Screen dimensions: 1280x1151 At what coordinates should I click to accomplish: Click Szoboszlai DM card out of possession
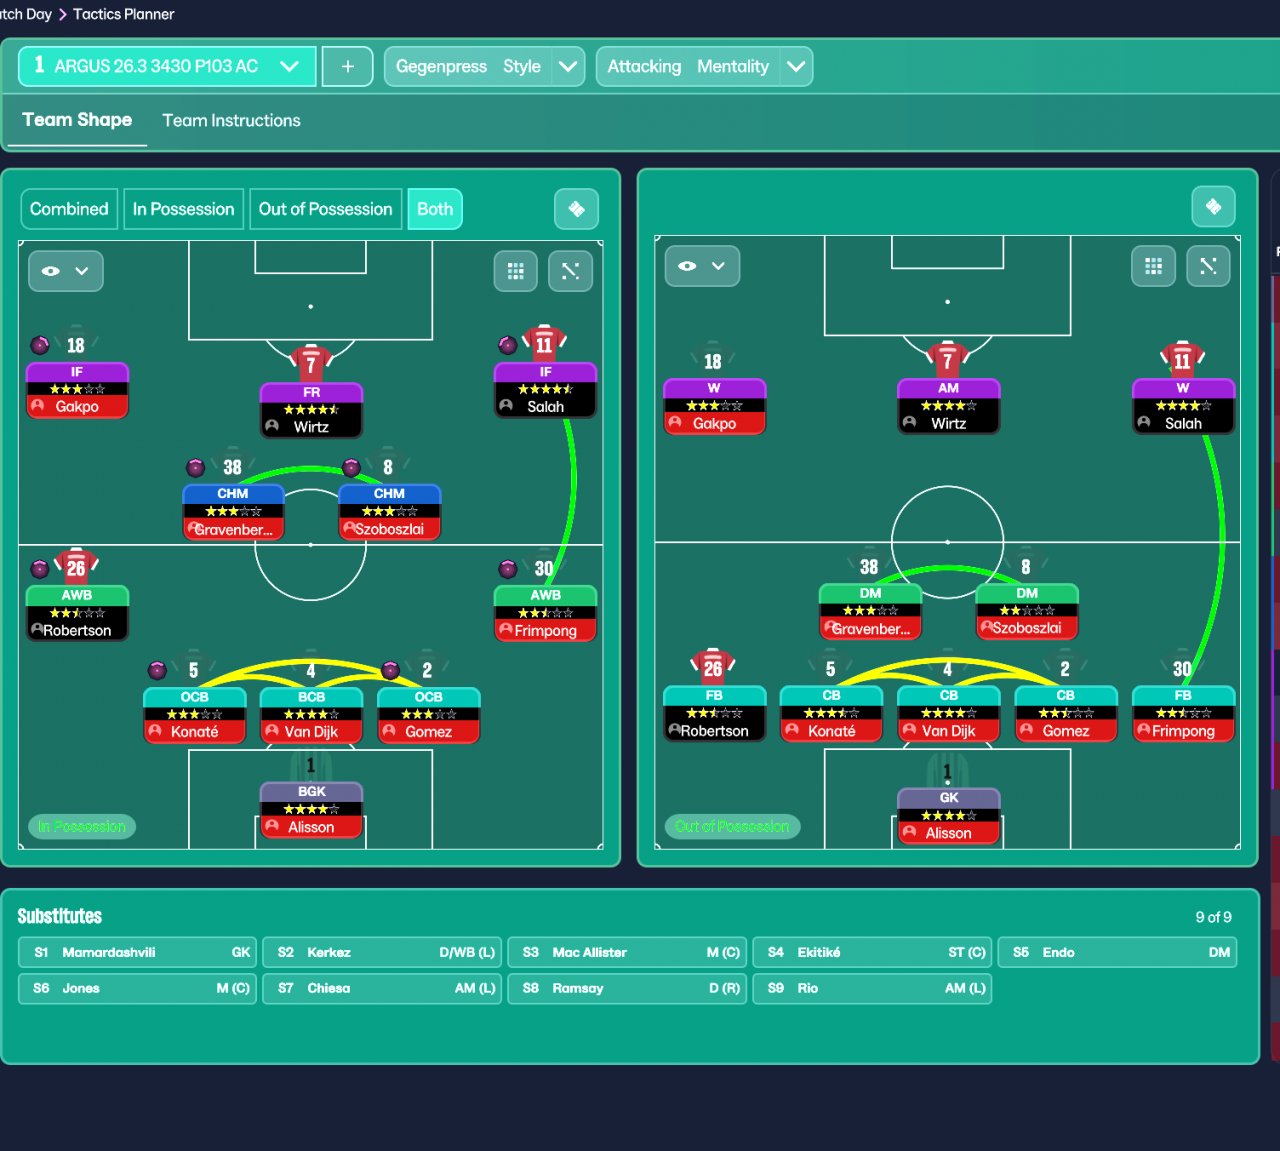point(1027,612)
